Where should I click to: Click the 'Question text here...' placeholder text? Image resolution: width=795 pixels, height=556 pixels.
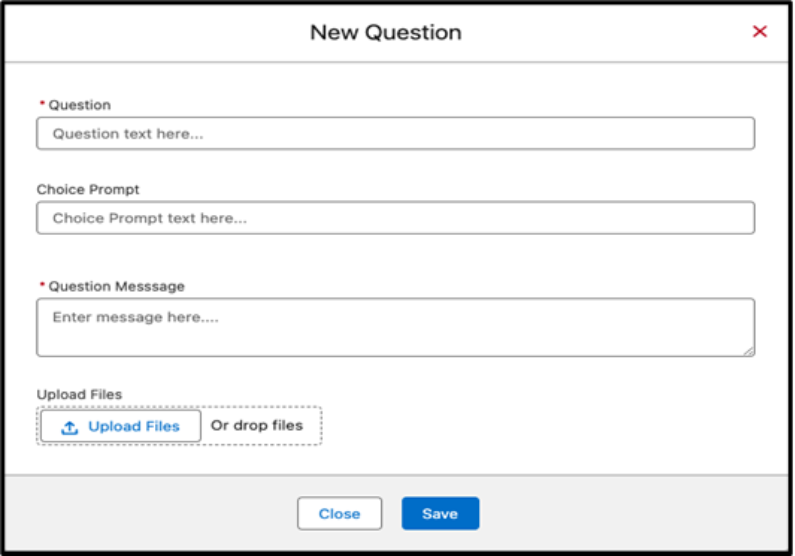point(128,134)
